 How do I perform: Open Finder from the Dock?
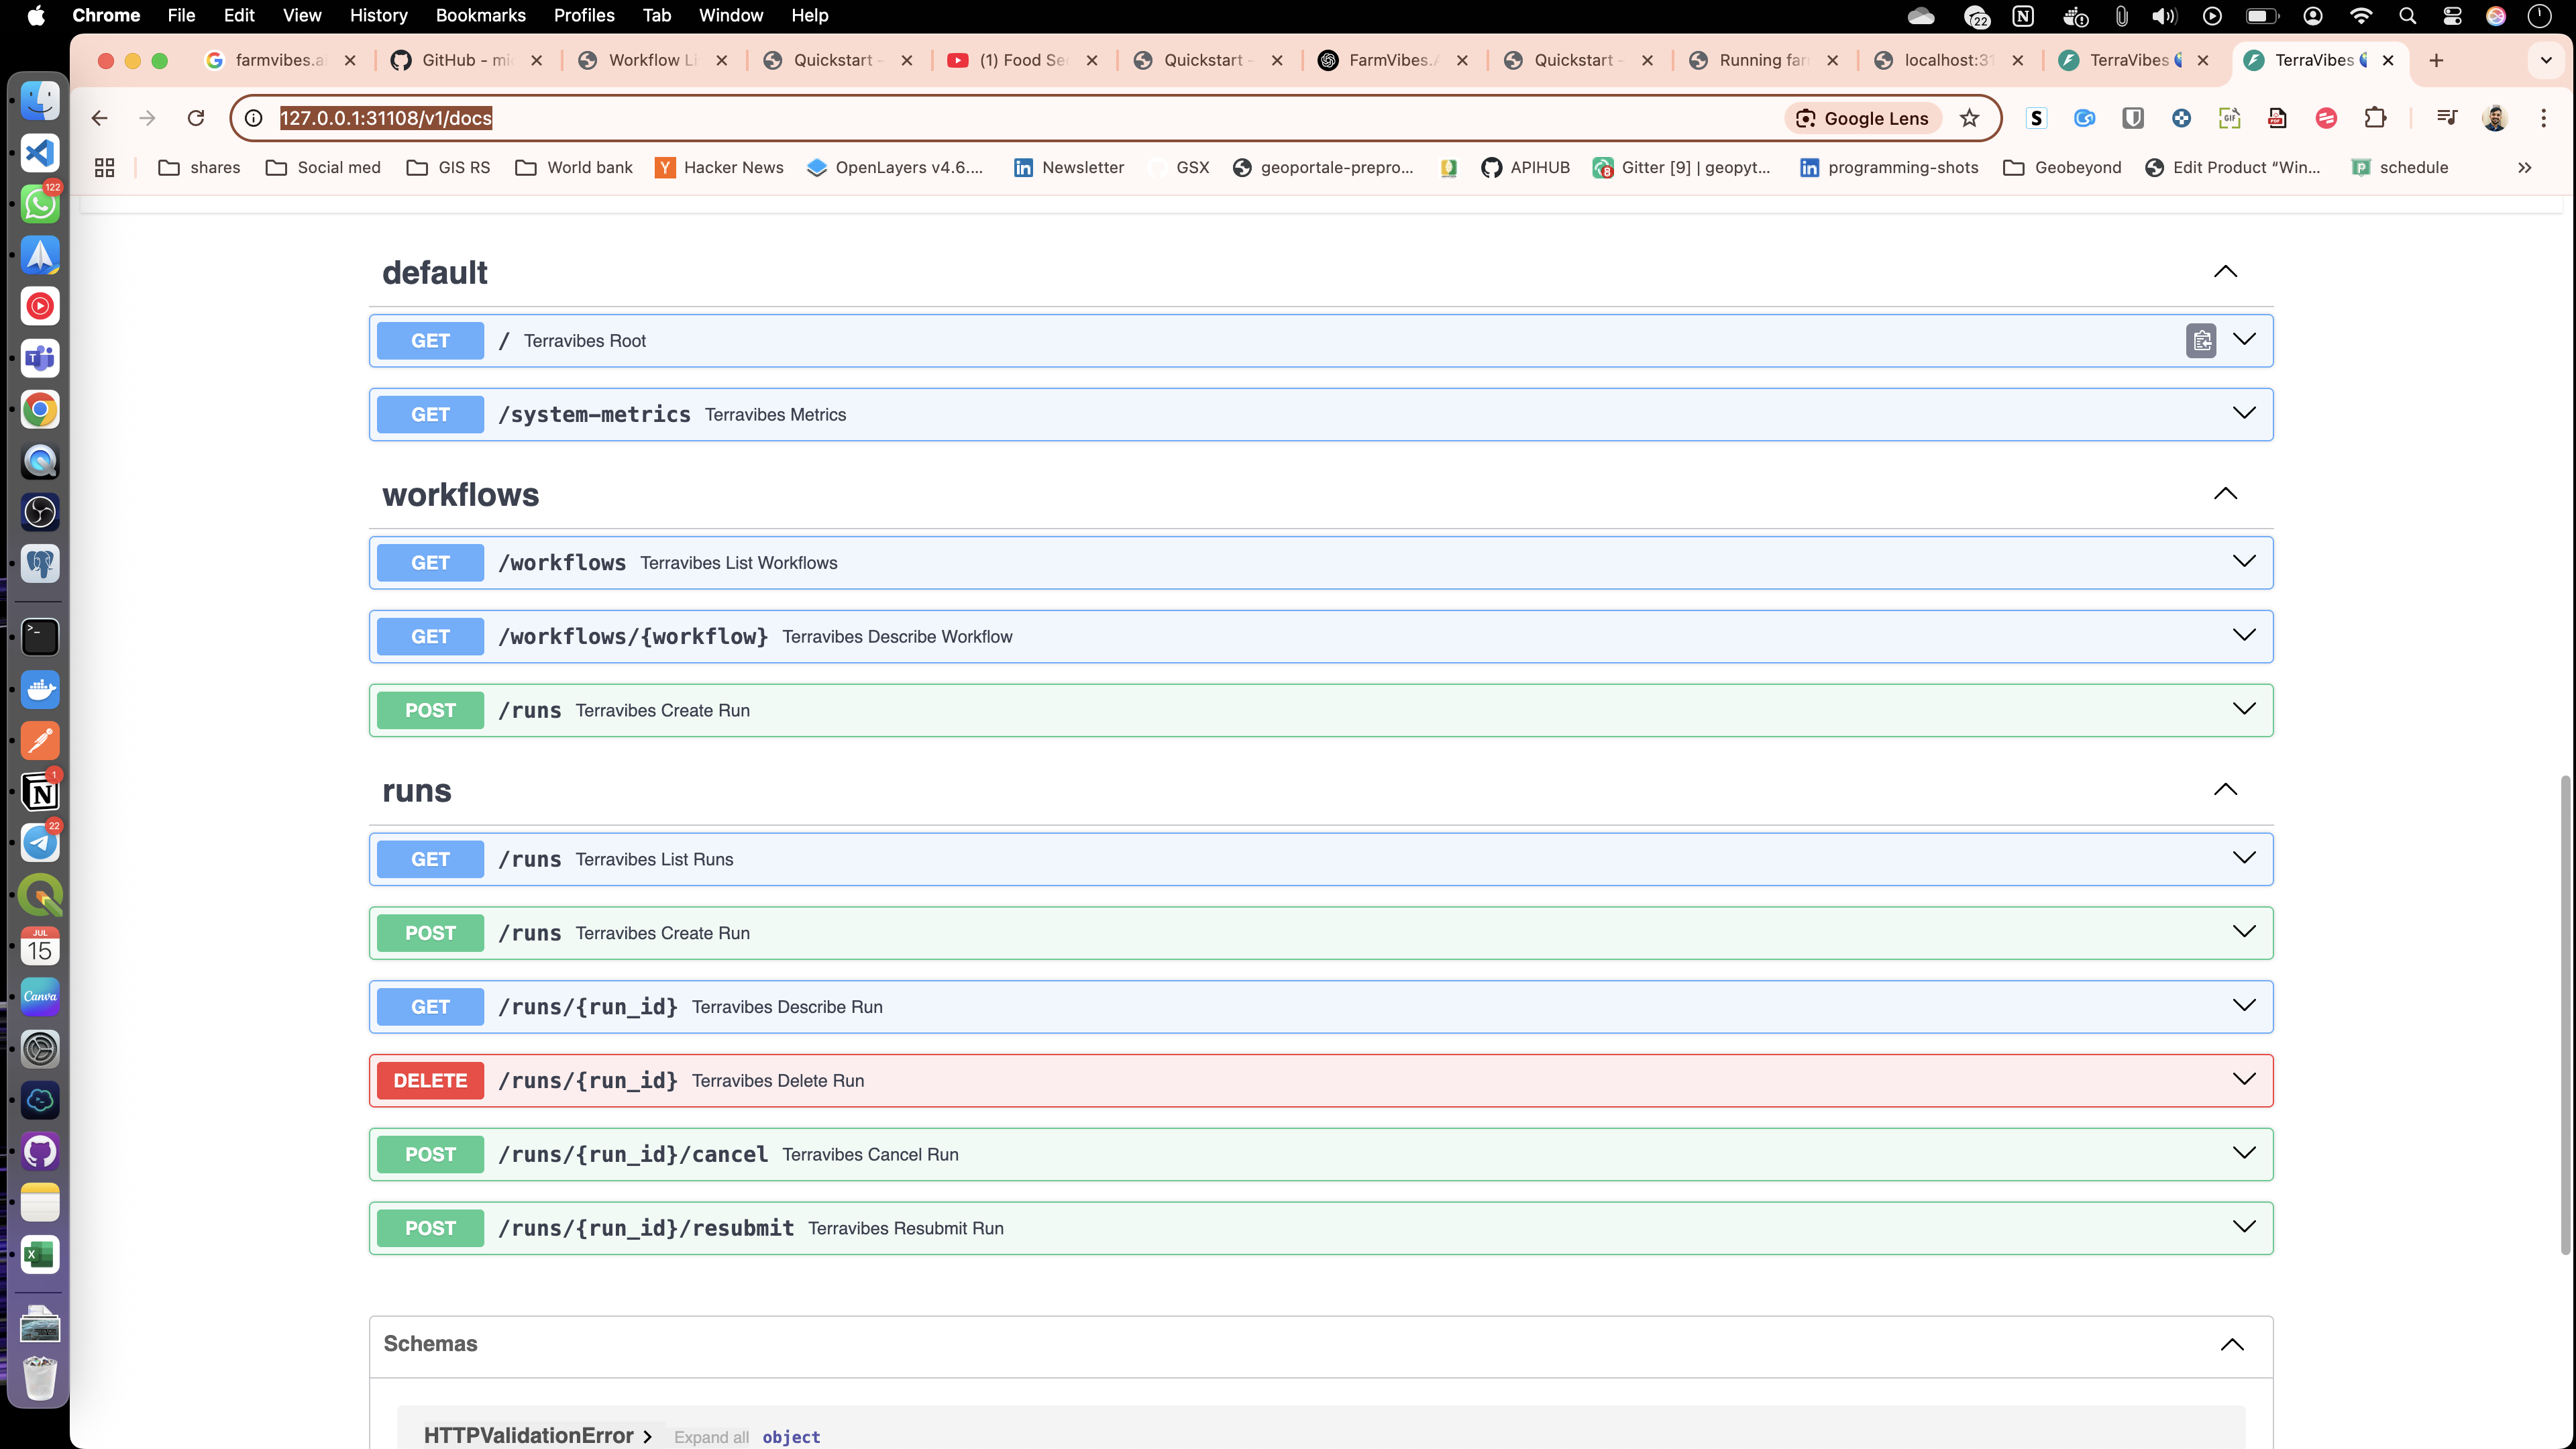40,100
